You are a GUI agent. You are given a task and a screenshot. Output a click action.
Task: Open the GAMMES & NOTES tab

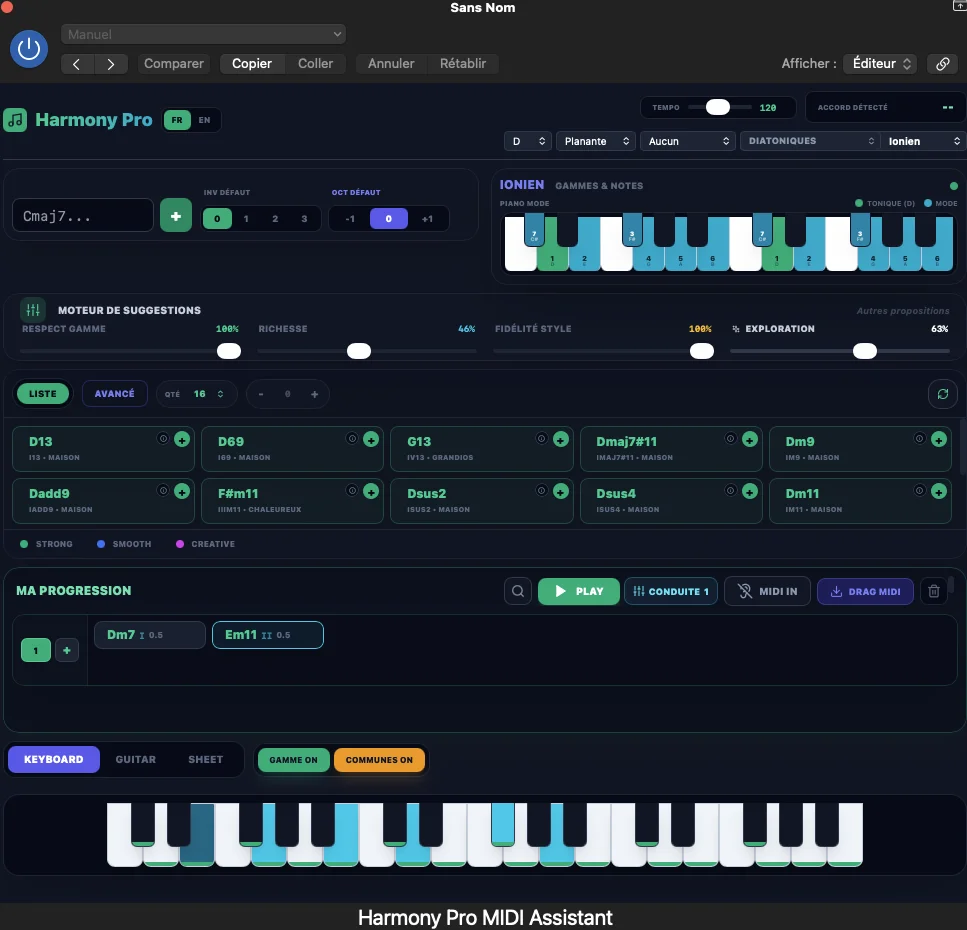[x=599, y=186]
